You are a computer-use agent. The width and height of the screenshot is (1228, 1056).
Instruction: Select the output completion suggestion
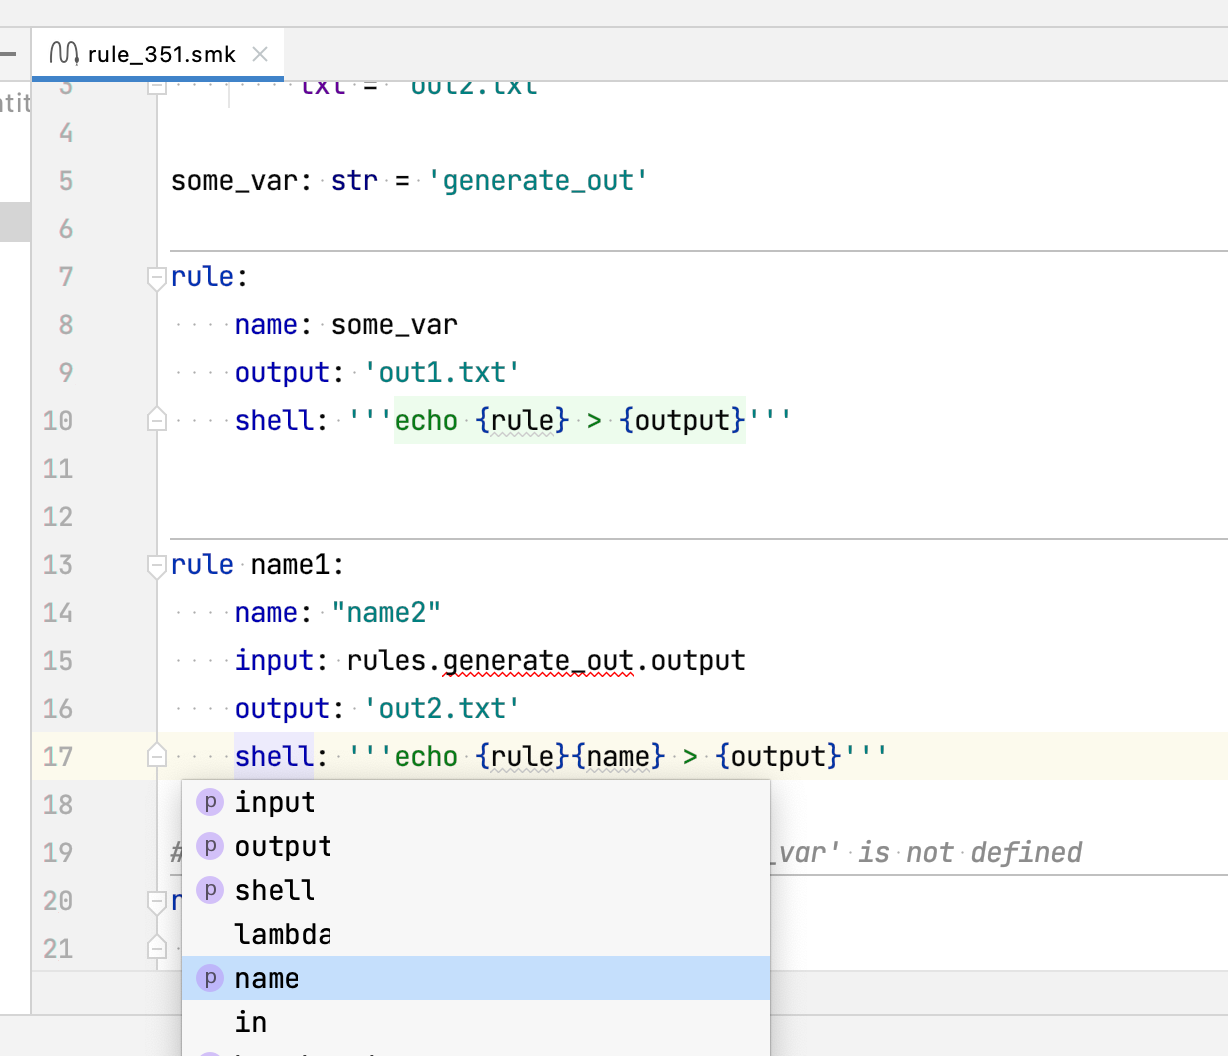click(x=283, y=845)
